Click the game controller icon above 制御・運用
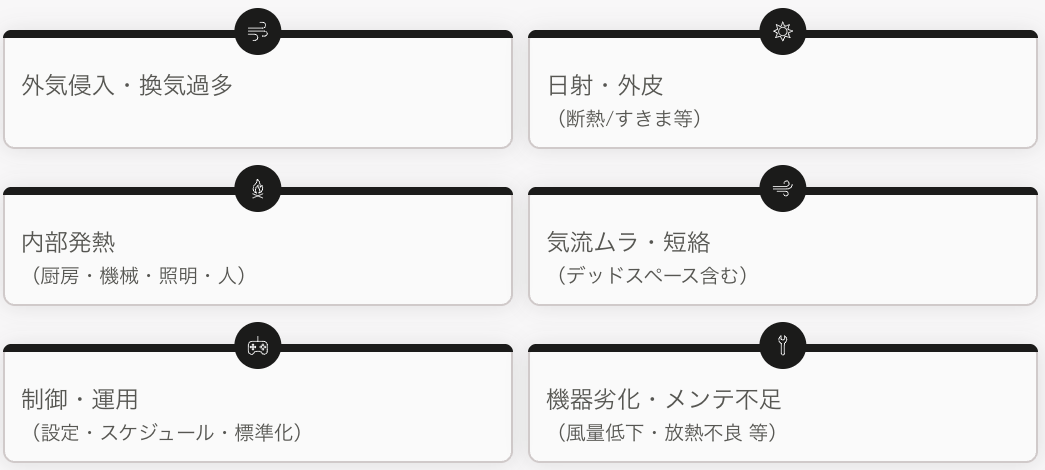 258,347
